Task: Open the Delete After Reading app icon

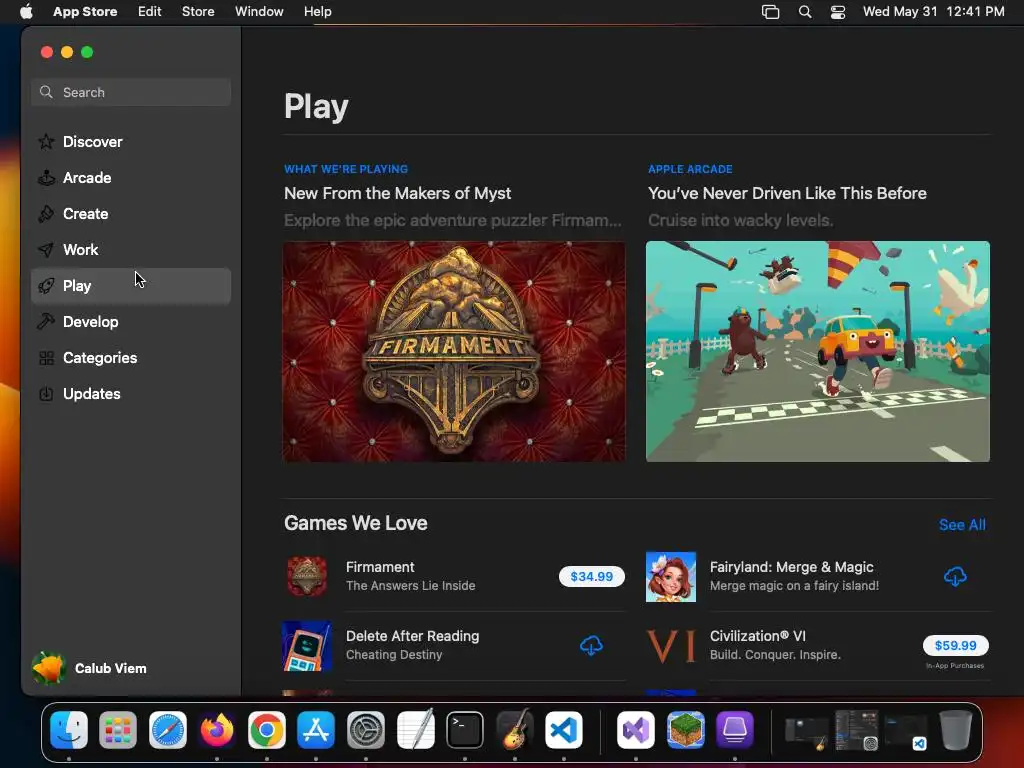Action: (307, 646)
